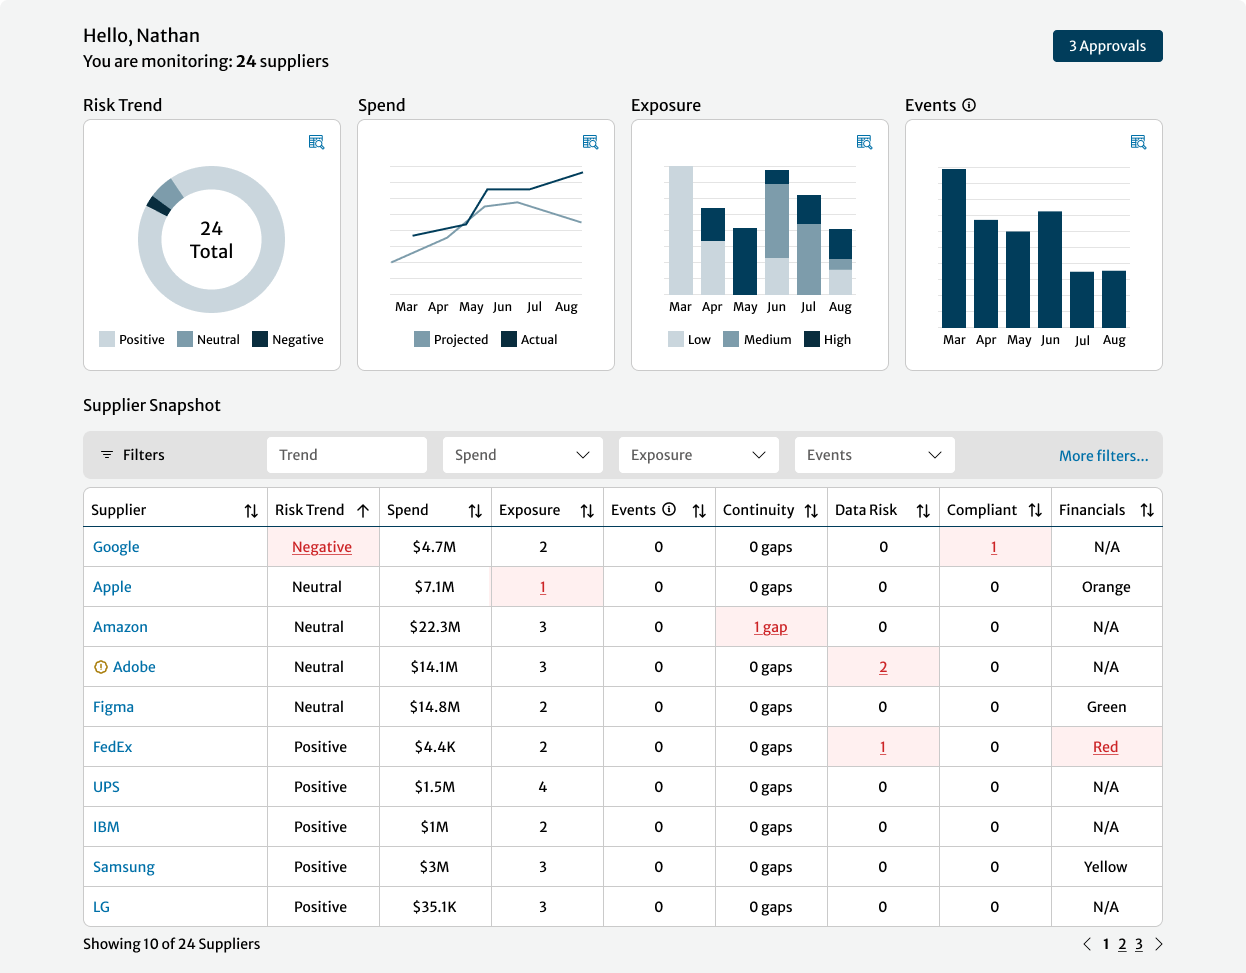
Task: Open the Risk Trend chart detail view icon
Action: pos(316,142)
